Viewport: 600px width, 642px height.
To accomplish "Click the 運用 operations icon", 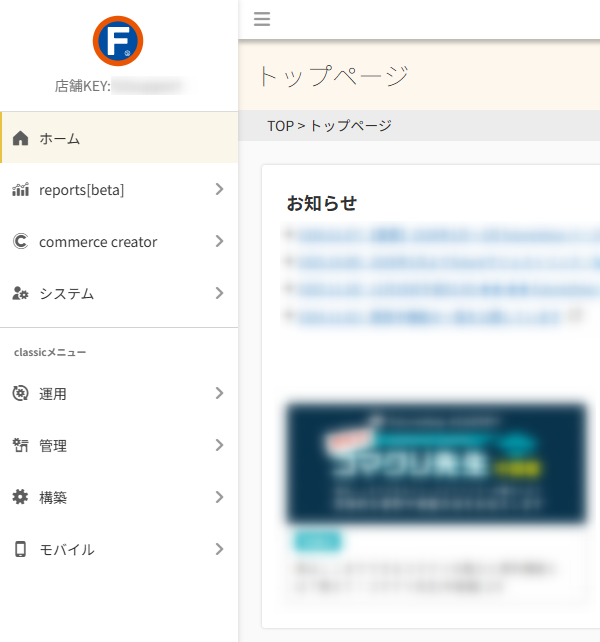I will (x=20, y=394).
